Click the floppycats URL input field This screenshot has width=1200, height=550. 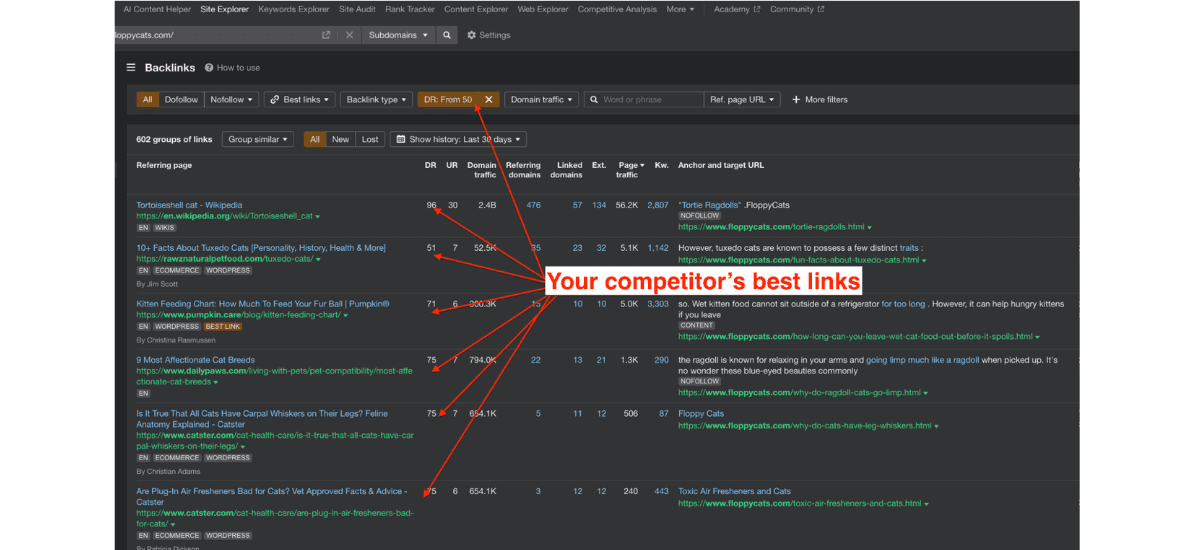click(216, 35)
